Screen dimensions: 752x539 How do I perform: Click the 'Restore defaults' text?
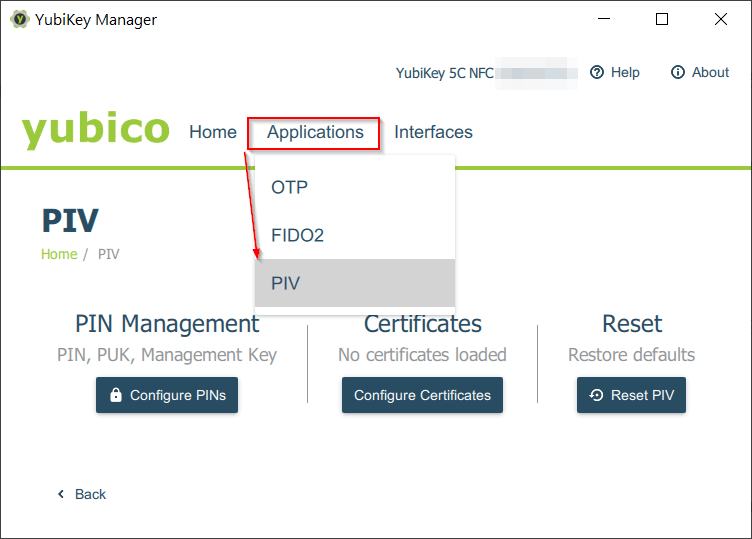click(631, 355)
